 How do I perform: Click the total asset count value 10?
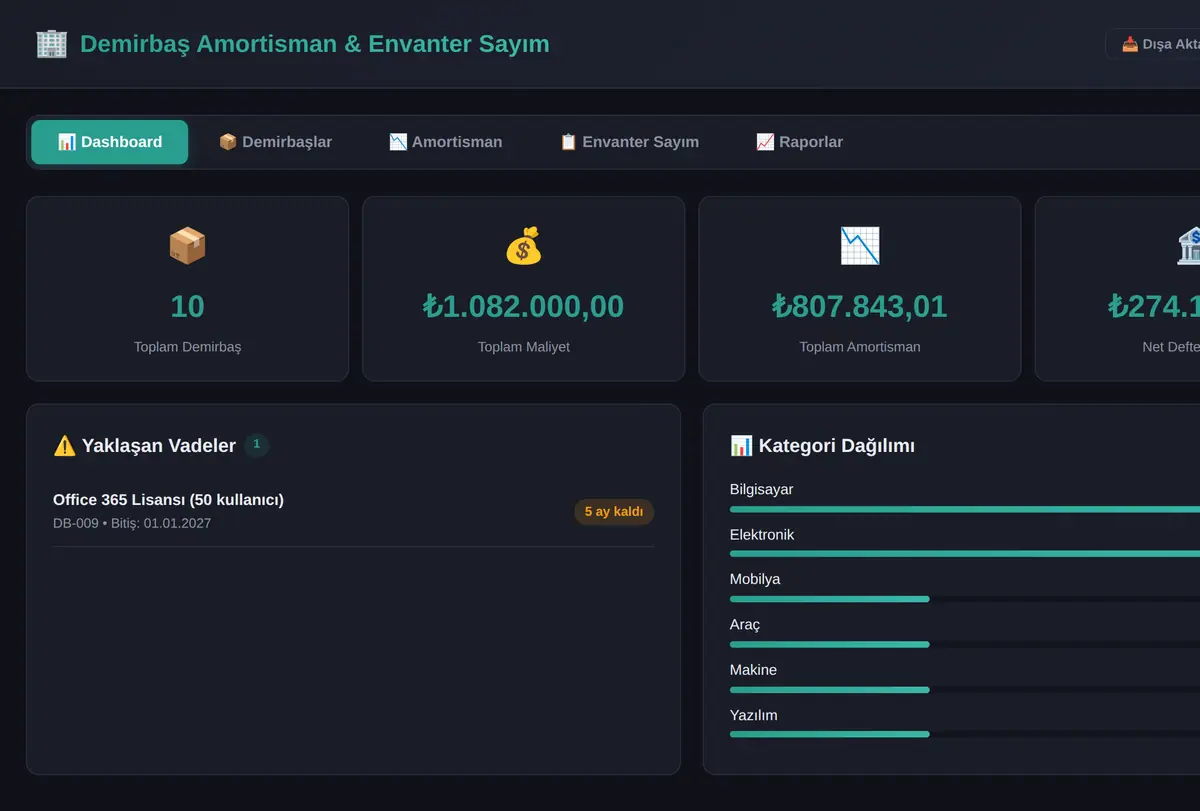187,306
